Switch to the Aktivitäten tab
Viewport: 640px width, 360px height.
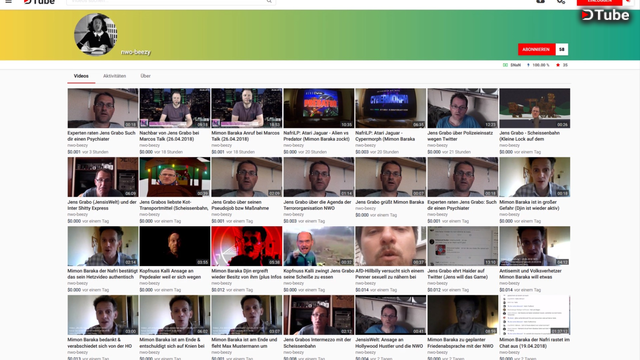(114, 76)
